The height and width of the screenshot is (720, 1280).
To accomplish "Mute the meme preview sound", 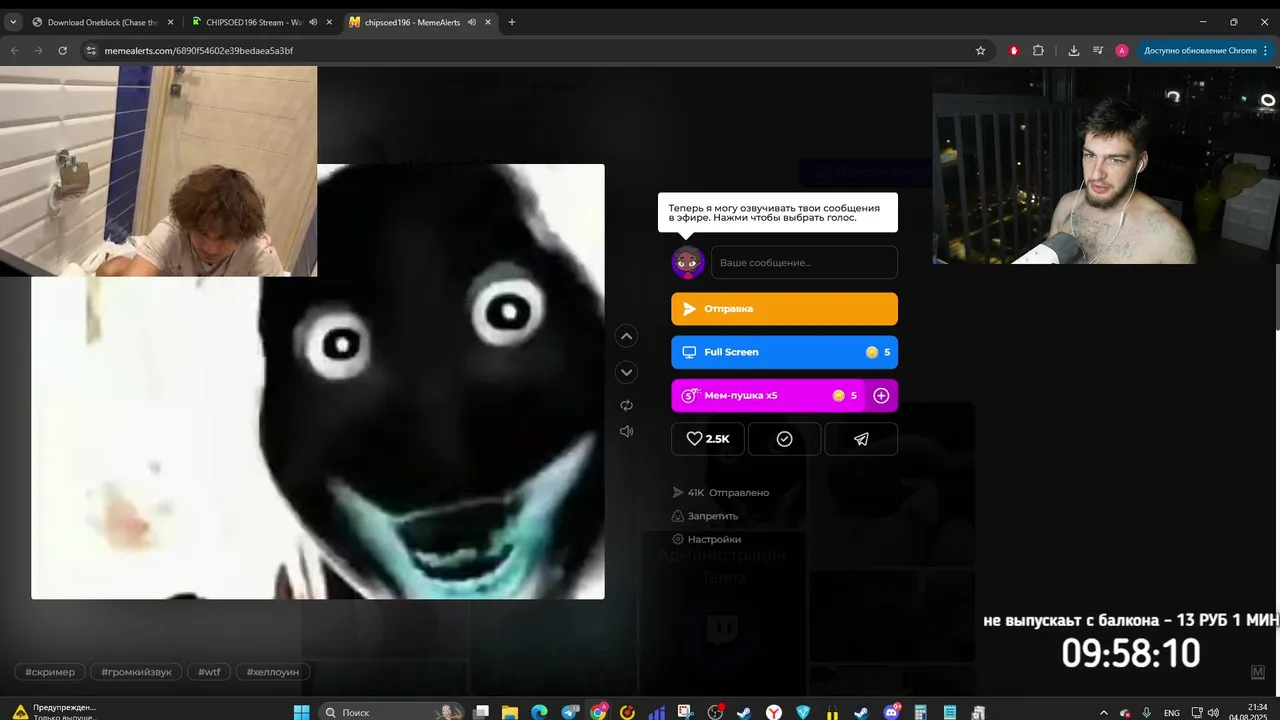I will click(x=626, y=431).
